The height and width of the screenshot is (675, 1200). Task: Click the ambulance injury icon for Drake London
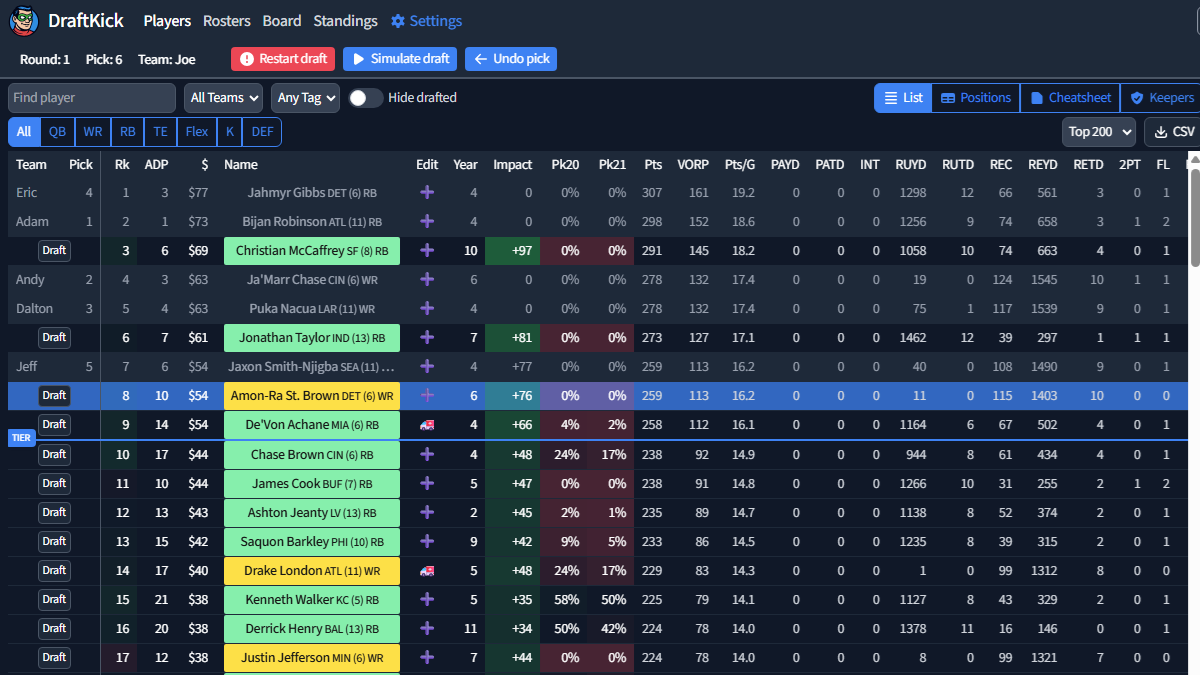coord(427,571)
